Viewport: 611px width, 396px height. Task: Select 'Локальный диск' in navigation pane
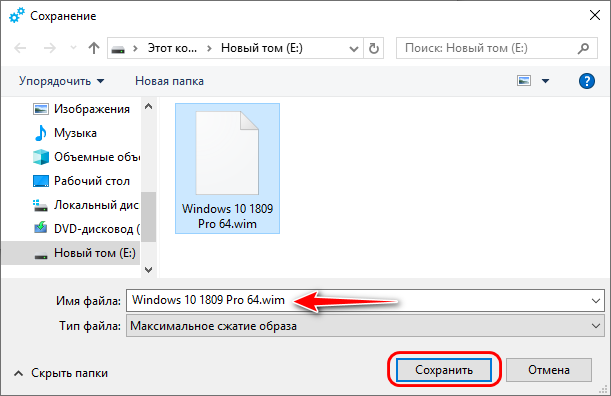pyautogui.click(x=96, y=205)
